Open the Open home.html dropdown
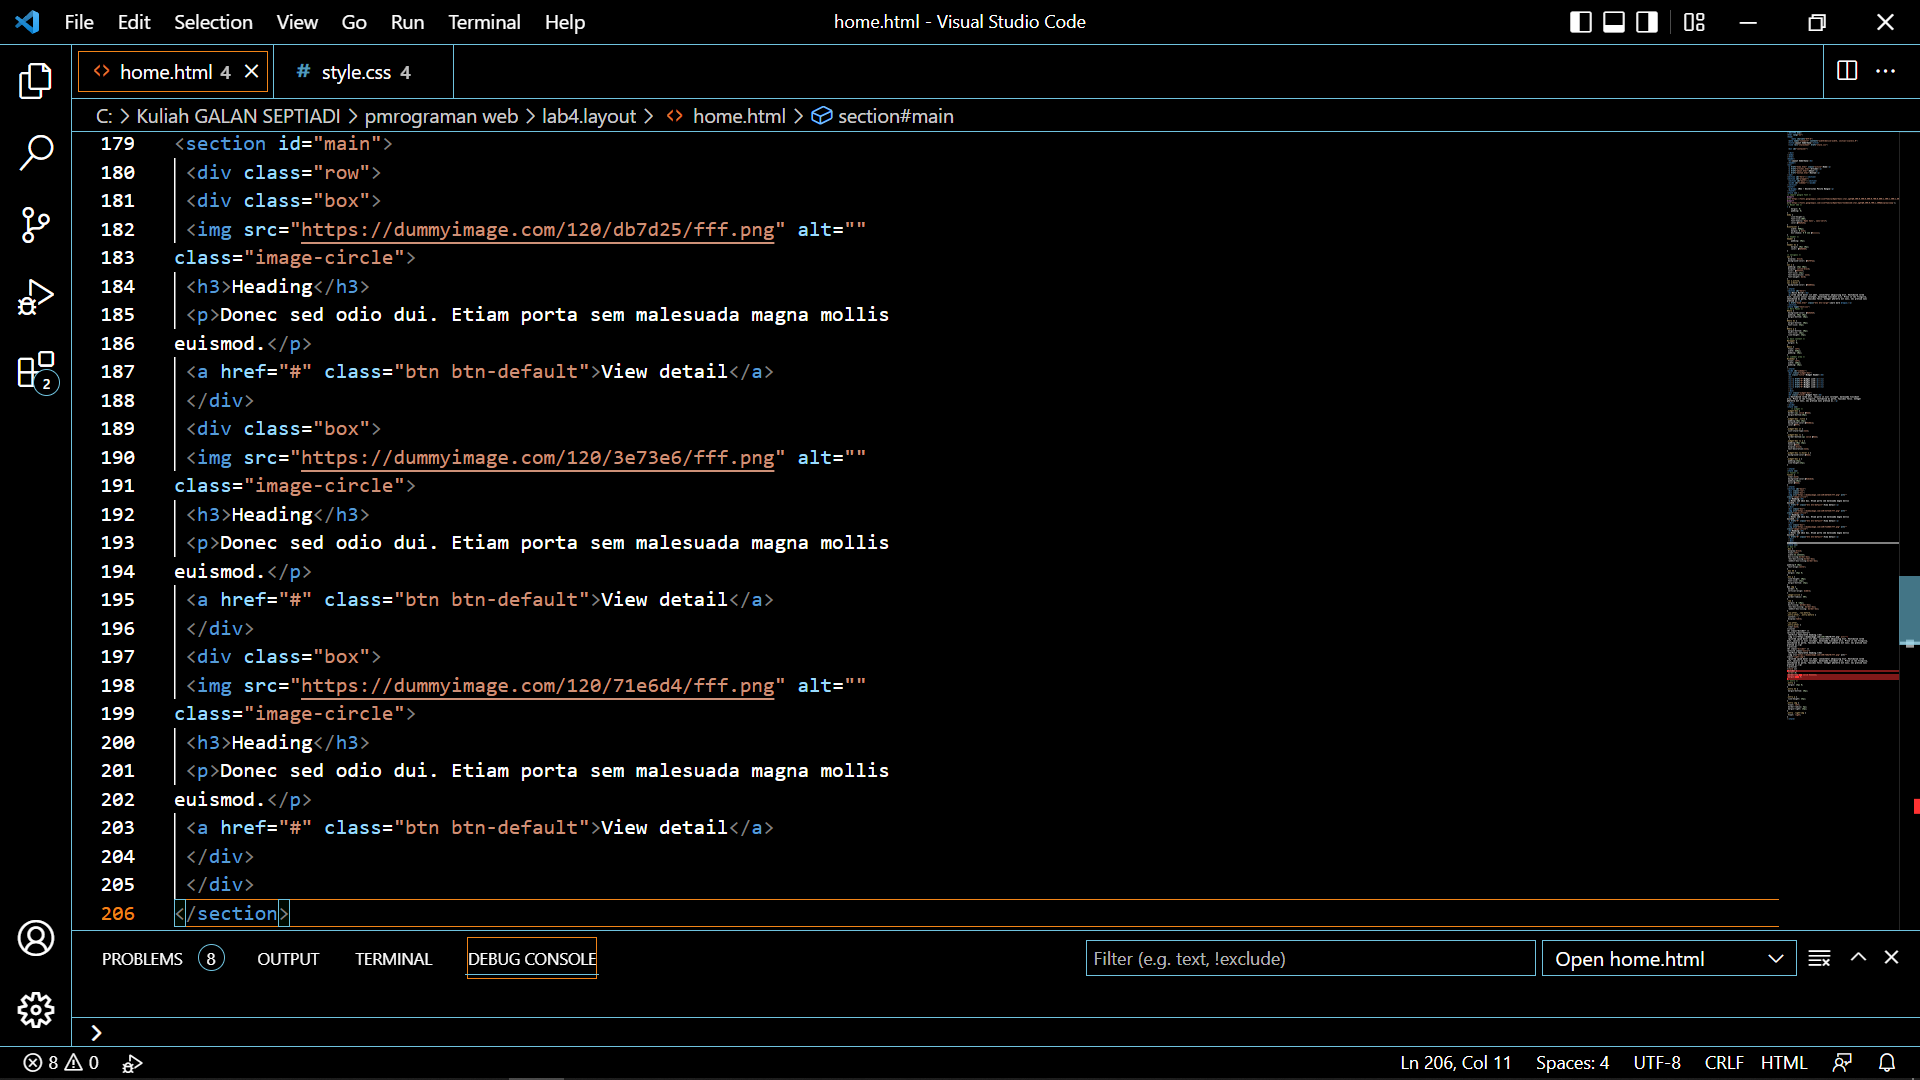This screenshot has width=1920, height=1080. (x=1668, y=957)
